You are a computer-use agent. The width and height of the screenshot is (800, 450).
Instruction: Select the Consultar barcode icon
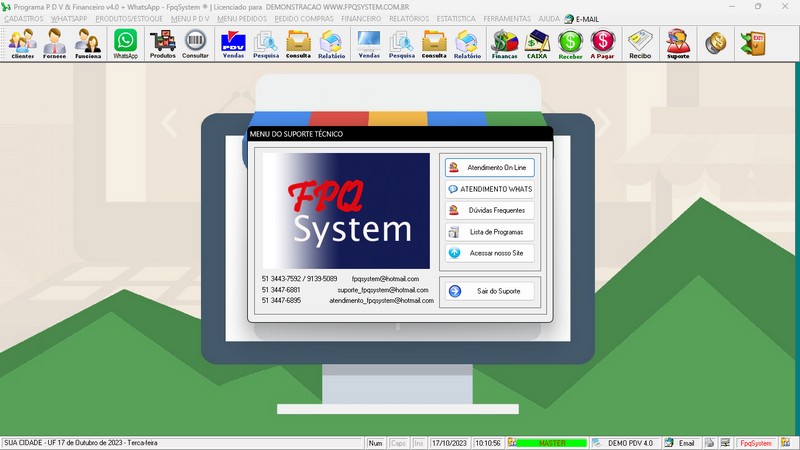click(195, 44)
